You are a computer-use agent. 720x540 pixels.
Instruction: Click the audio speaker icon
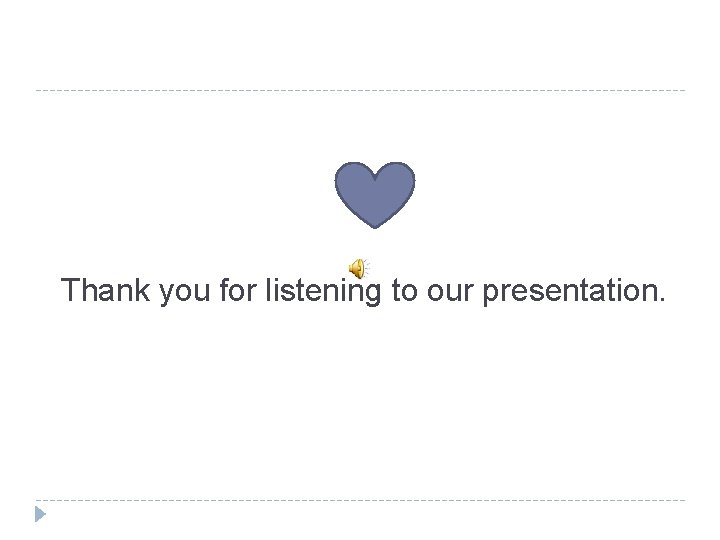357,268
